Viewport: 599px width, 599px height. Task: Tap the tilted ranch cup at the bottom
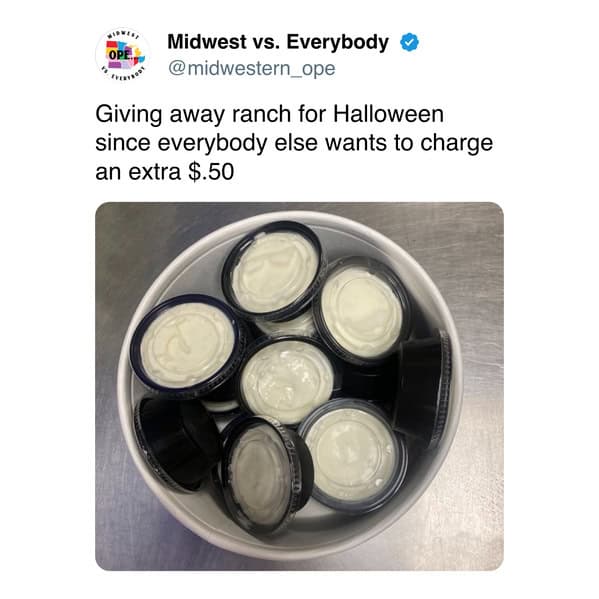(x=265, y=474)
